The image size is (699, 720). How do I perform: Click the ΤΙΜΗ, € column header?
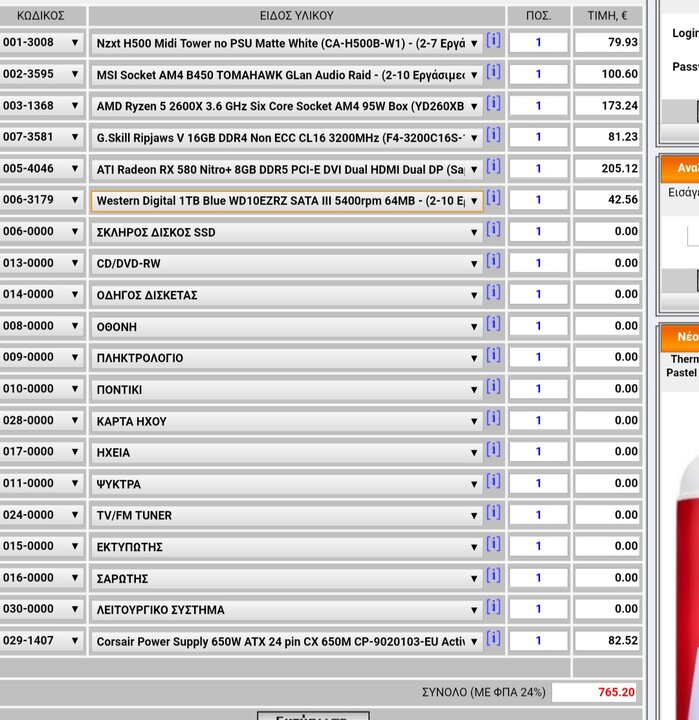[607, 16]
